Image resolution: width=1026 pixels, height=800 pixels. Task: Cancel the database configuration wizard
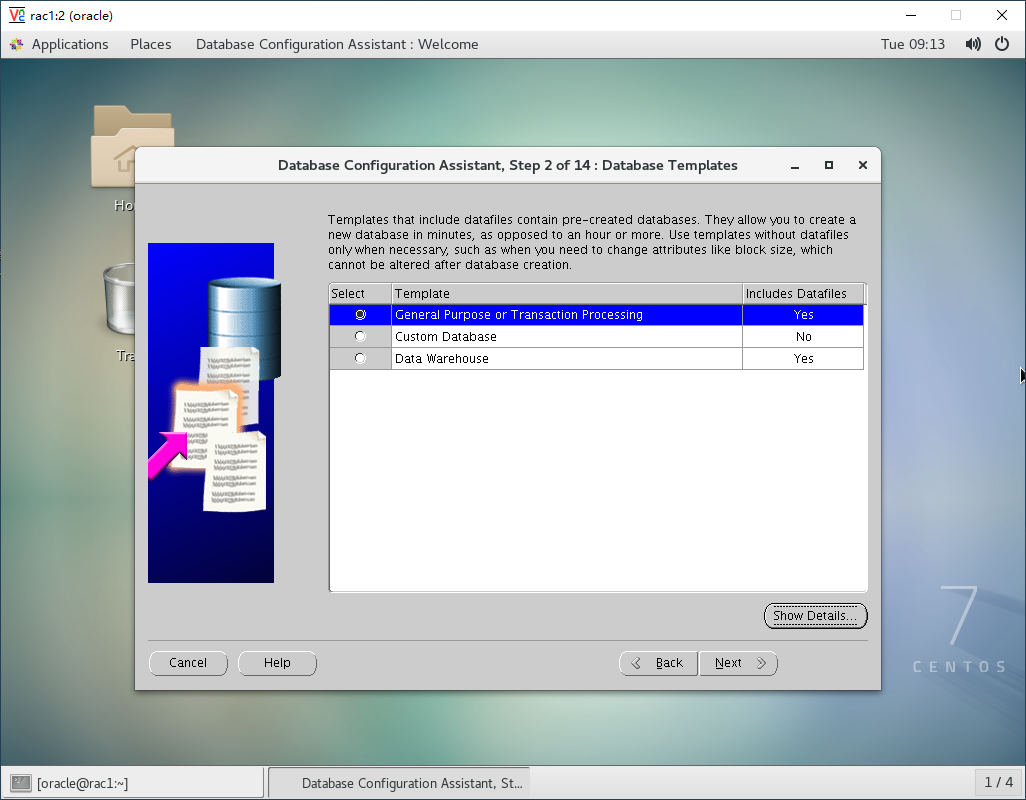tap(188, 663)
